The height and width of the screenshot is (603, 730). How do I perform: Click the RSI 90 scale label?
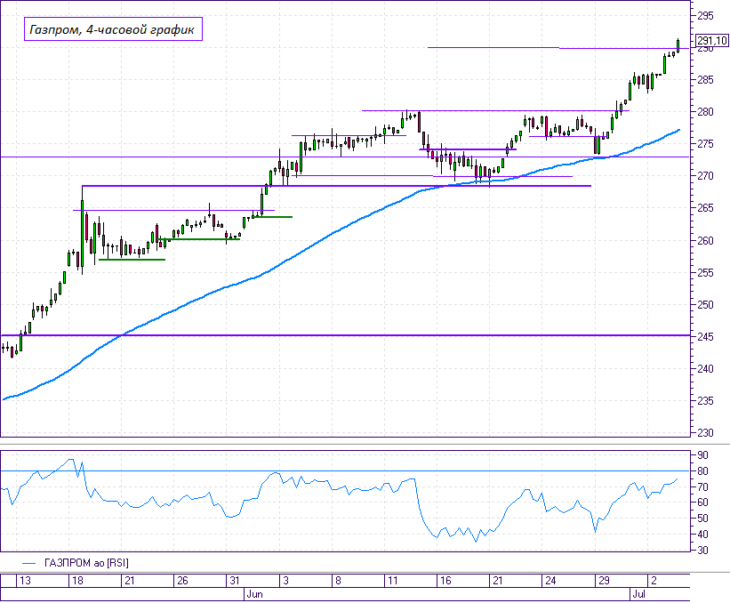pos(703,455)
